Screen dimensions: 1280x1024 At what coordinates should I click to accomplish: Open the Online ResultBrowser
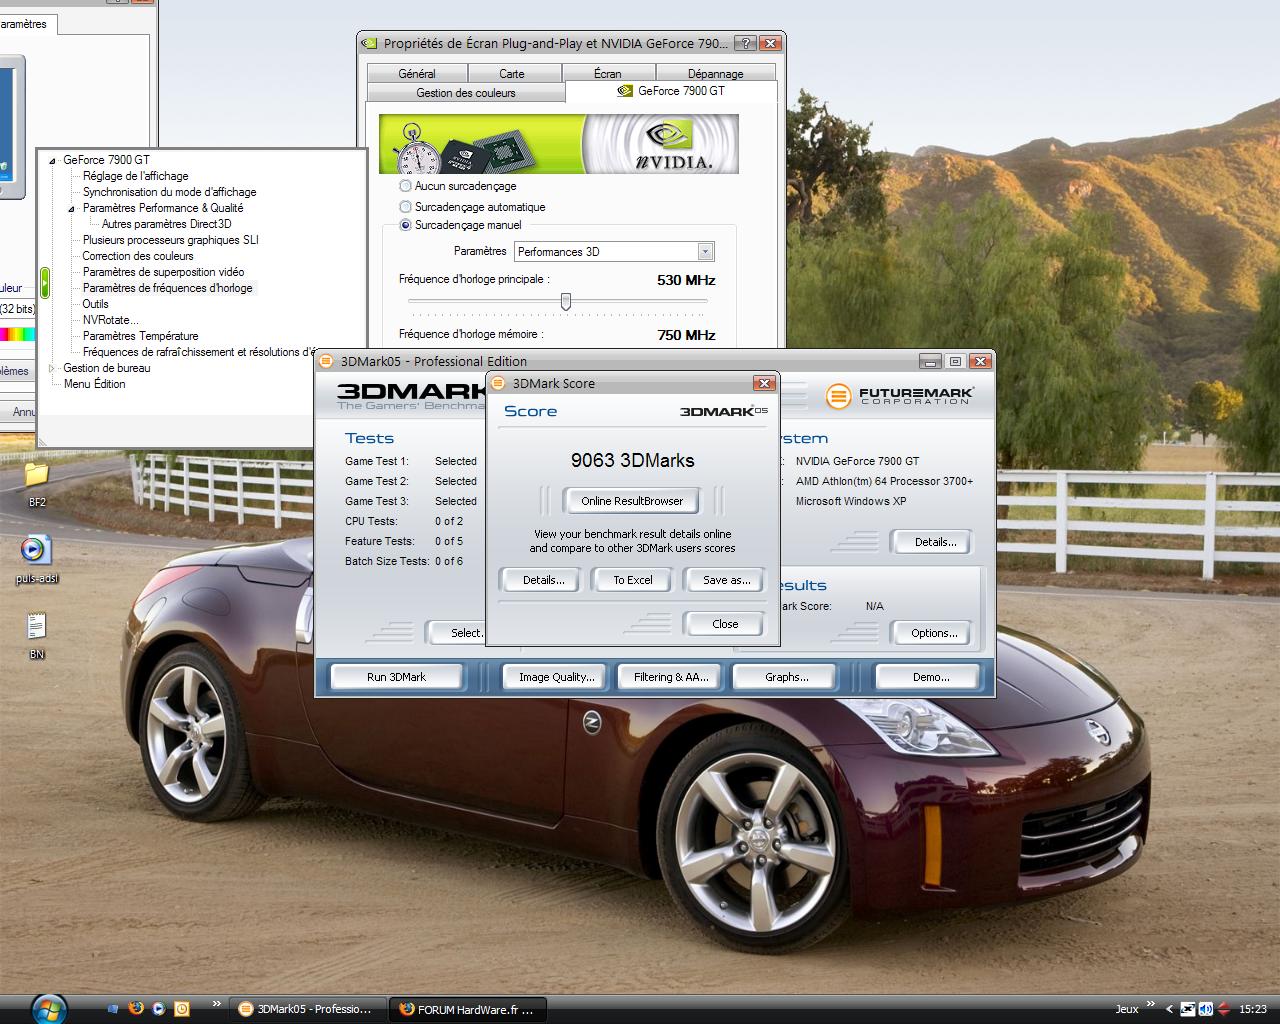(x=632, y=501)
